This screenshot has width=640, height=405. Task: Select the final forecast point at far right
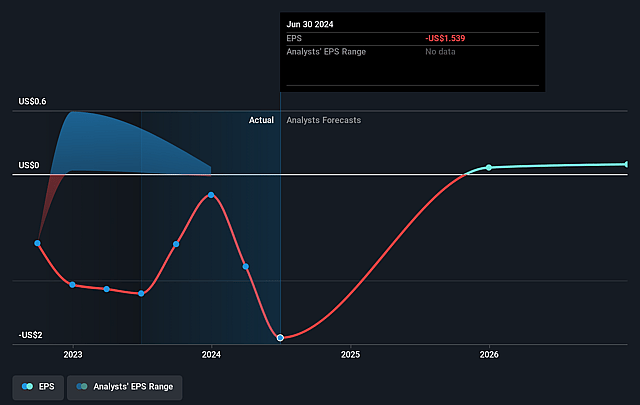(627, 164)
